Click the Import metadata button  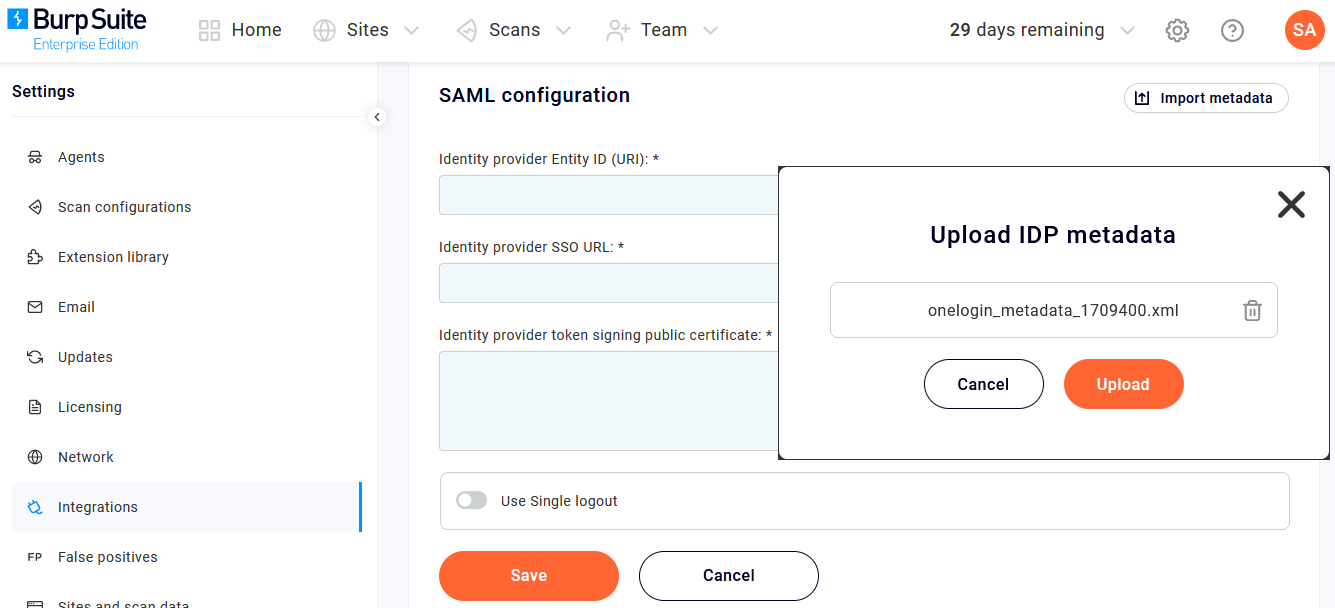coord(1206,98)
